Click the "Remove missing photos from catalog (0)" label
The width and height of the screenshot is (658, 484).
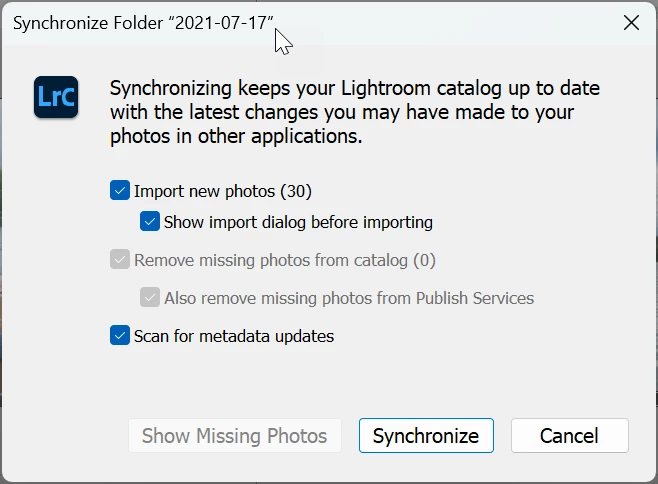(285, 260)
